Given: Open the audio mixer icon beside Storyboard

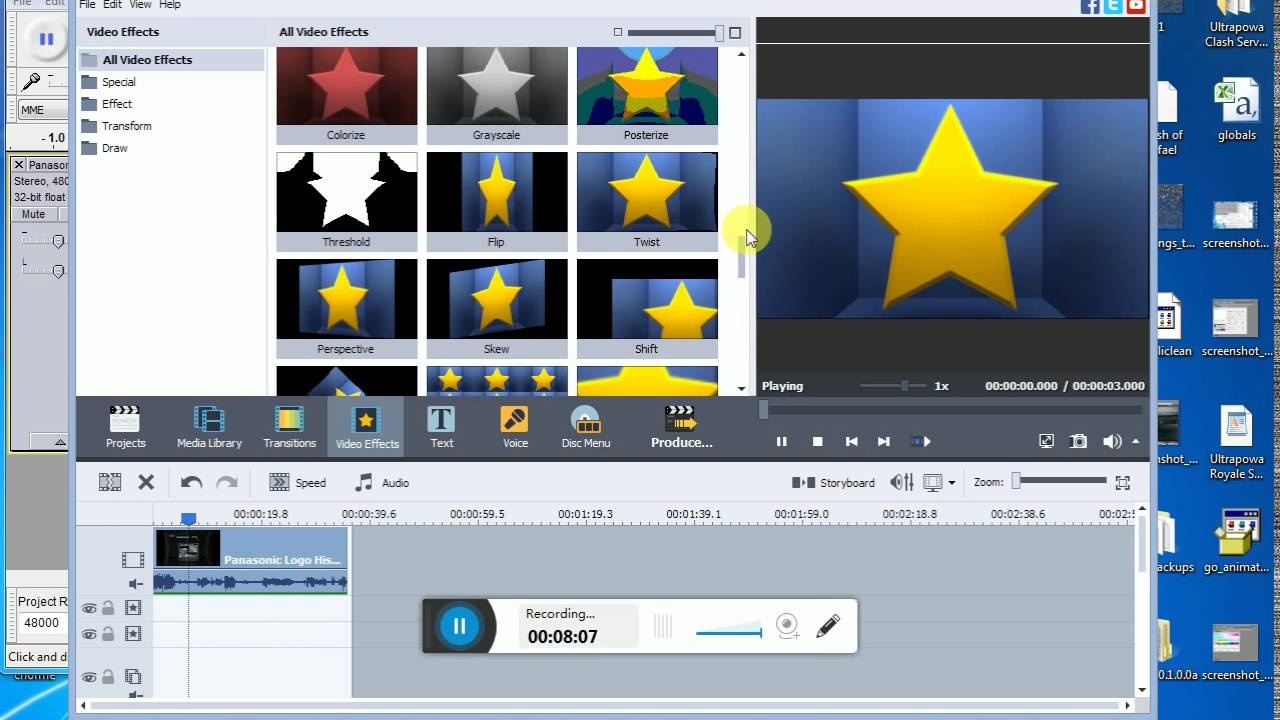Looking at the screenshot, I should [902, 482].
